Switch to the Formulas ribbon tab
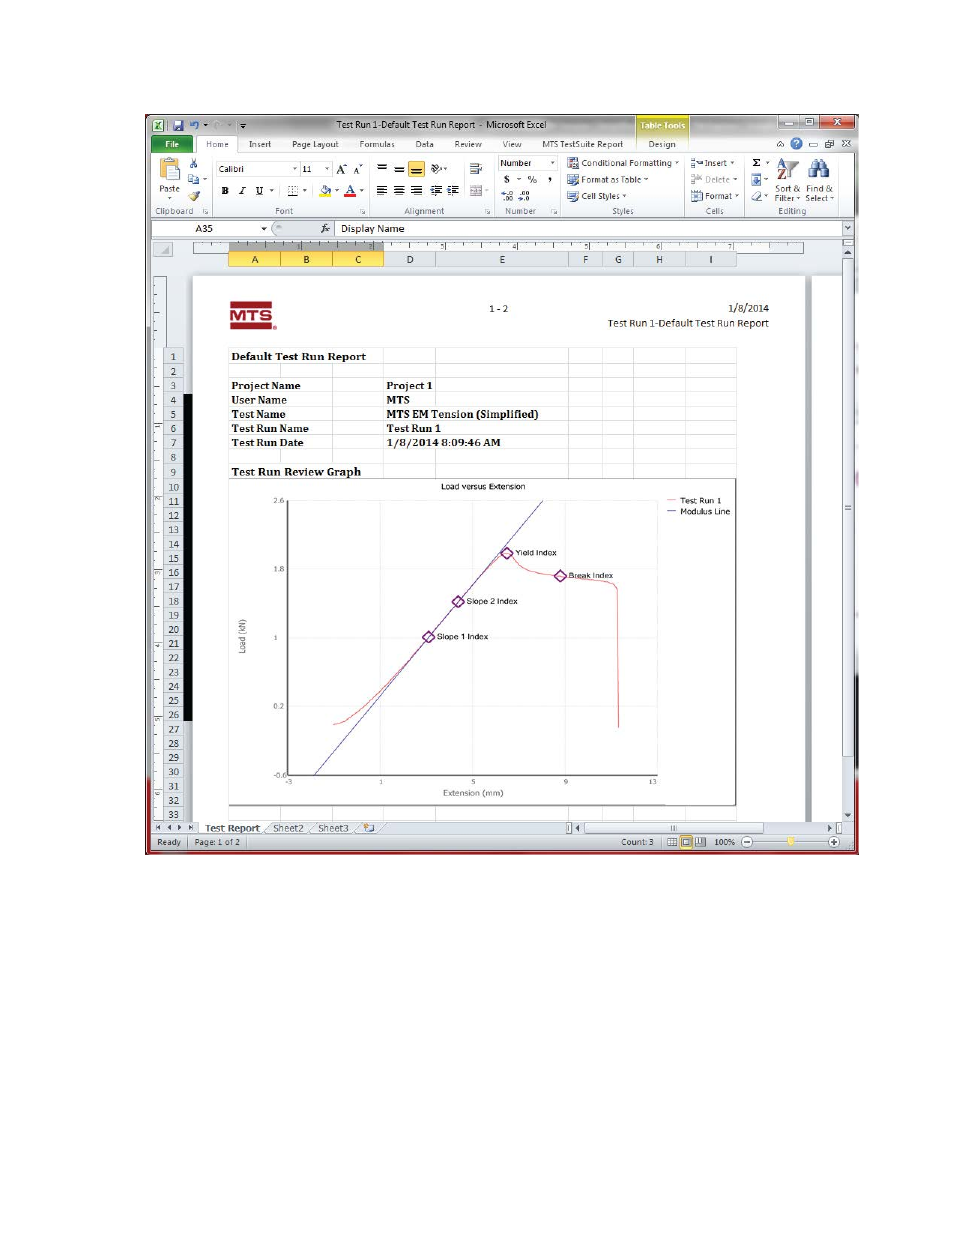Image resolution: width=954 pixels, height=1235 pixels. point(377,144)
